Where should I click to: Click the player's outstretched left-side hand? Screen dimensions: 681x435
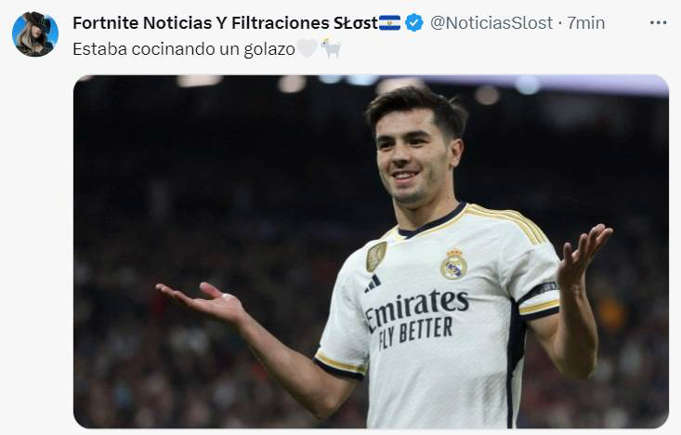click(202, 302)
